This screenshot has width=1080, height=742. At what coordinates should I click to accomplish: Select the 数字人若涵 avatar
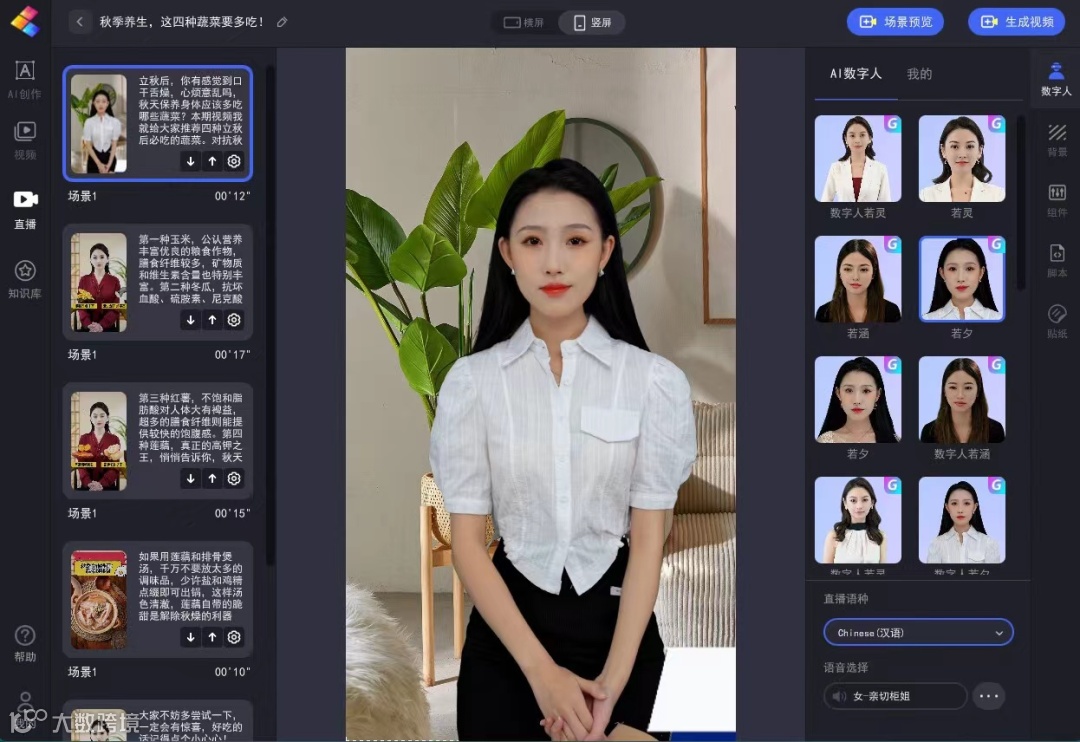point(962,400)
